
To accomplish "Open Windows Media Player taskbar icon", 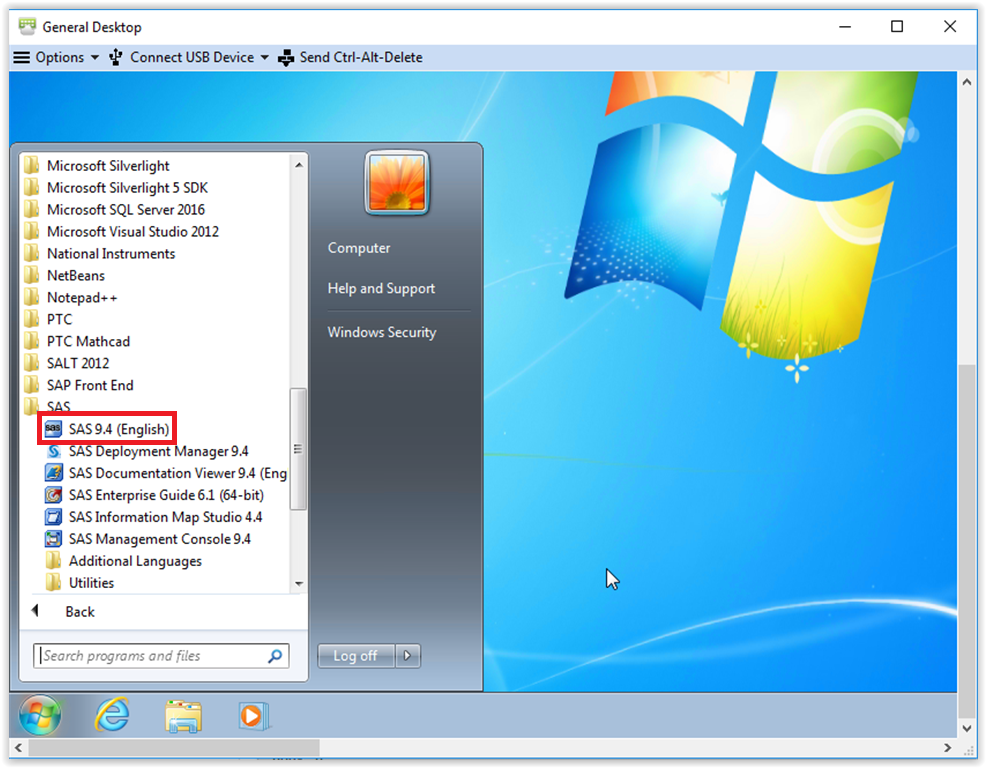I will pos(253,716).
